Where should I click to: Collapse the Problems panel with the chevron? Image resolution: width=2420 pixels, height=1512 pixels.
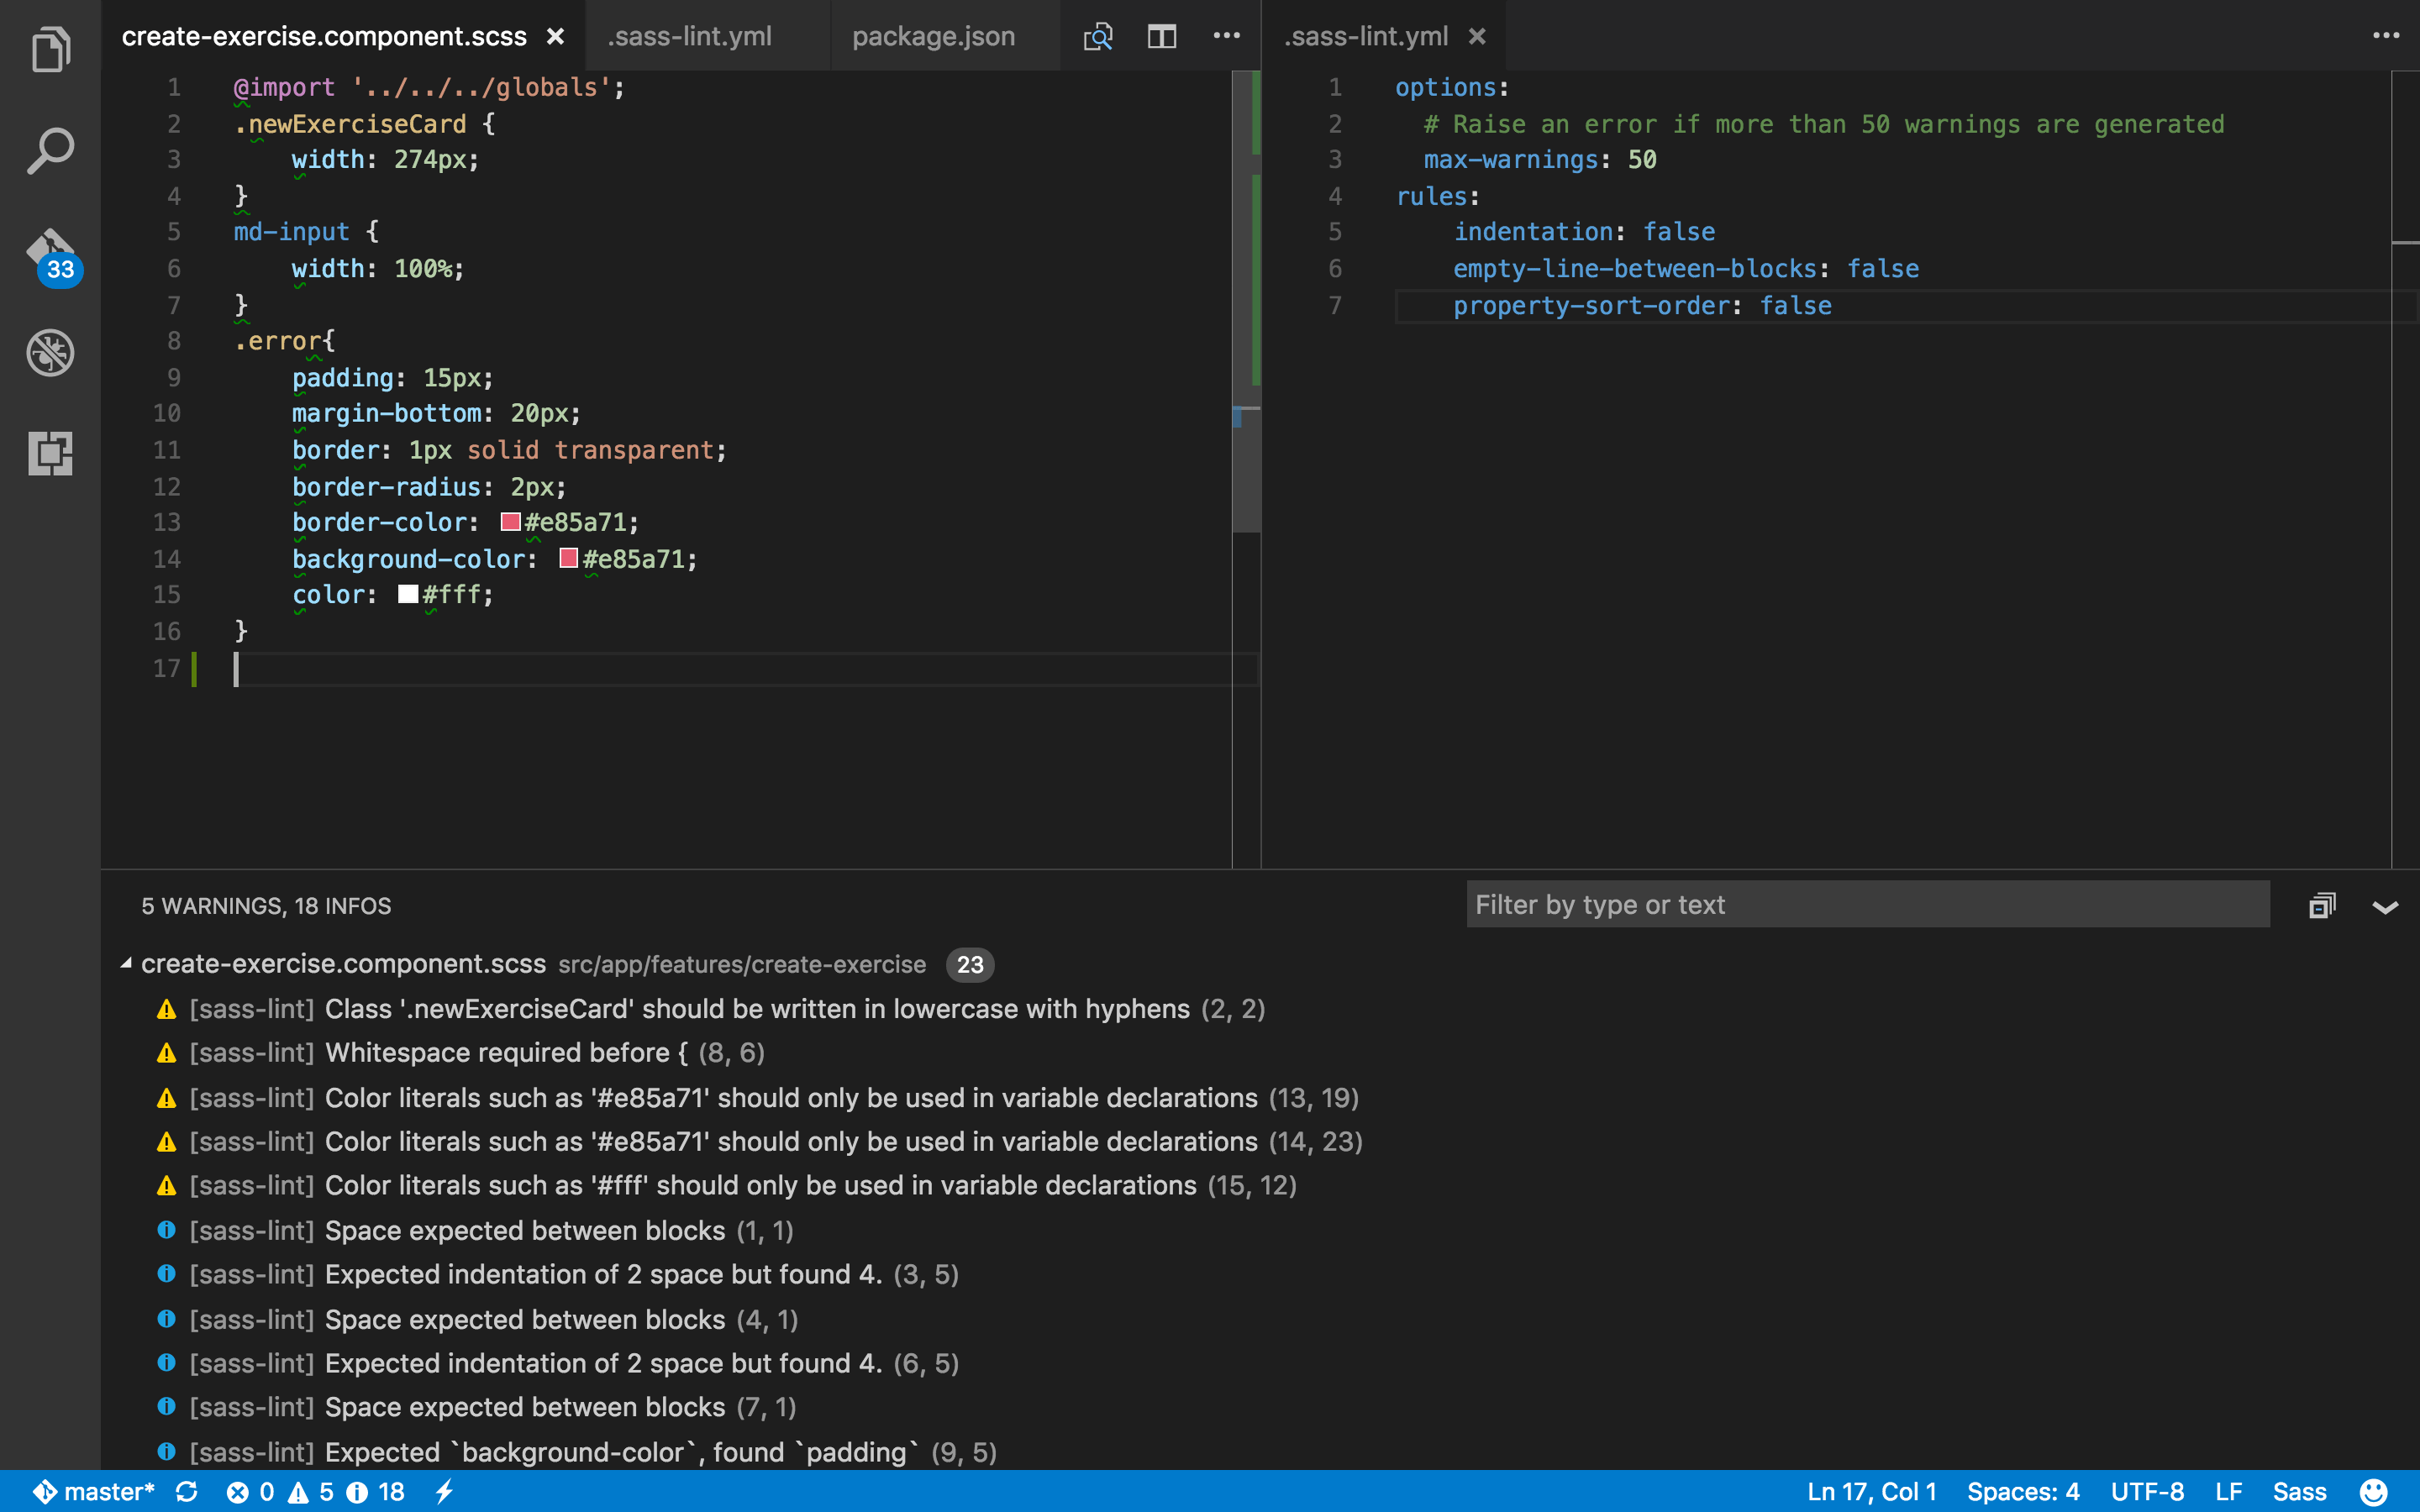pyautogui.click(x=2387, y=907)
